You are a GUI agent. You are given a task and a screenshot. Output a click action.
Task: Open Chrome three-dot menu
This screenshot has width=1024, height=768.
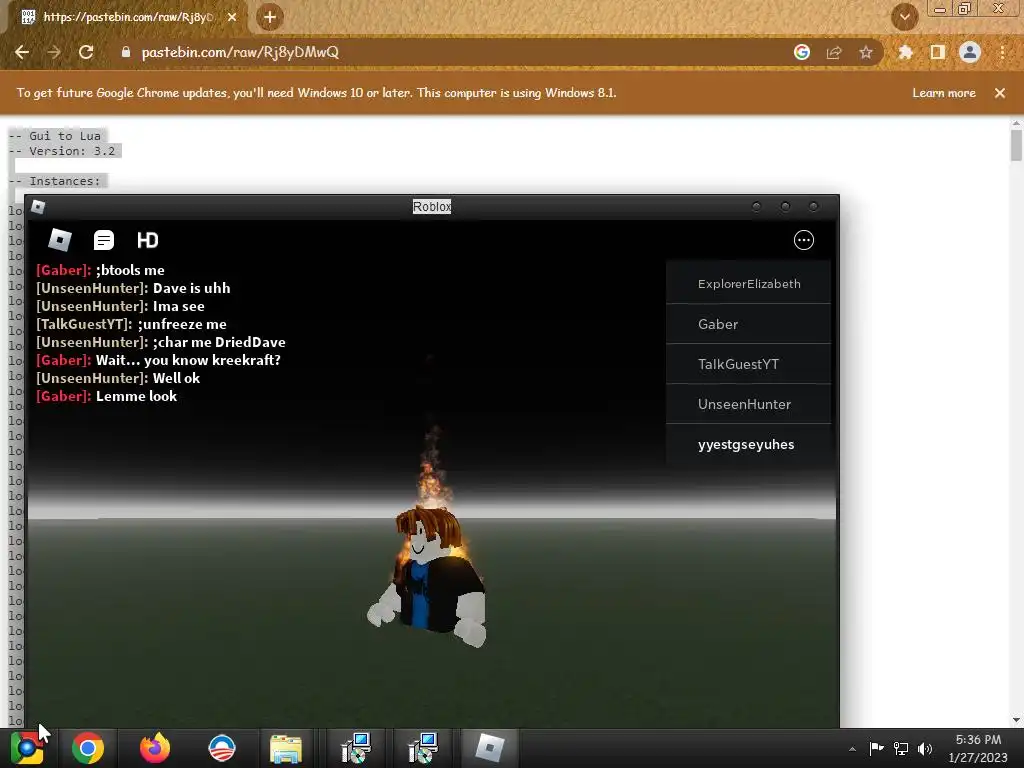pyautogui.click(x=1002, y=52)
